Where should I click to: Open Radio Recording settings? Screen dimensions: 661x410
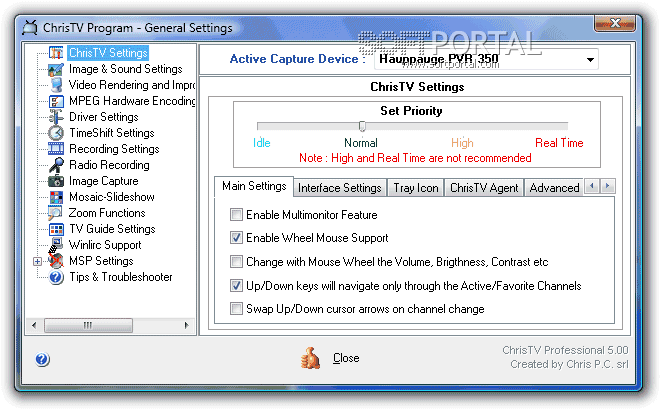[109, 165]
